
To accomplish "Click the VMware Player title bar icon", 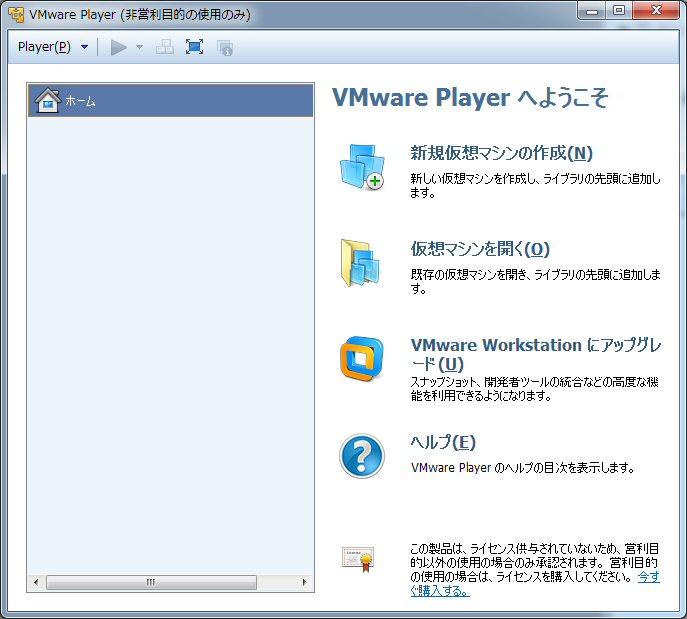I will 16,14.
